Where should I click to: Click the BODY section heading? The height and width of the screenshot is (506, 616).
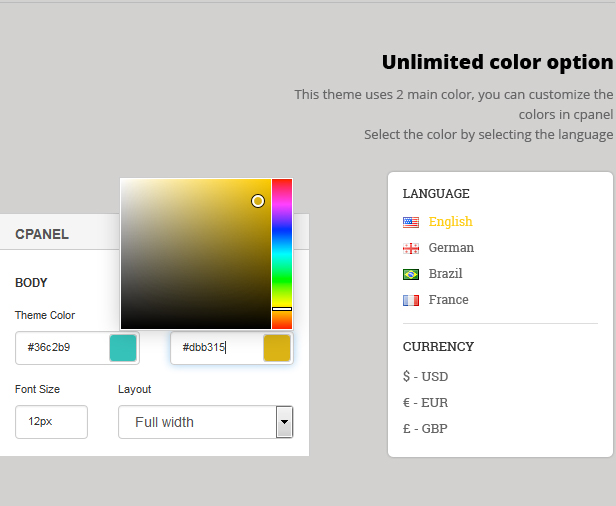tap(31, 283)
